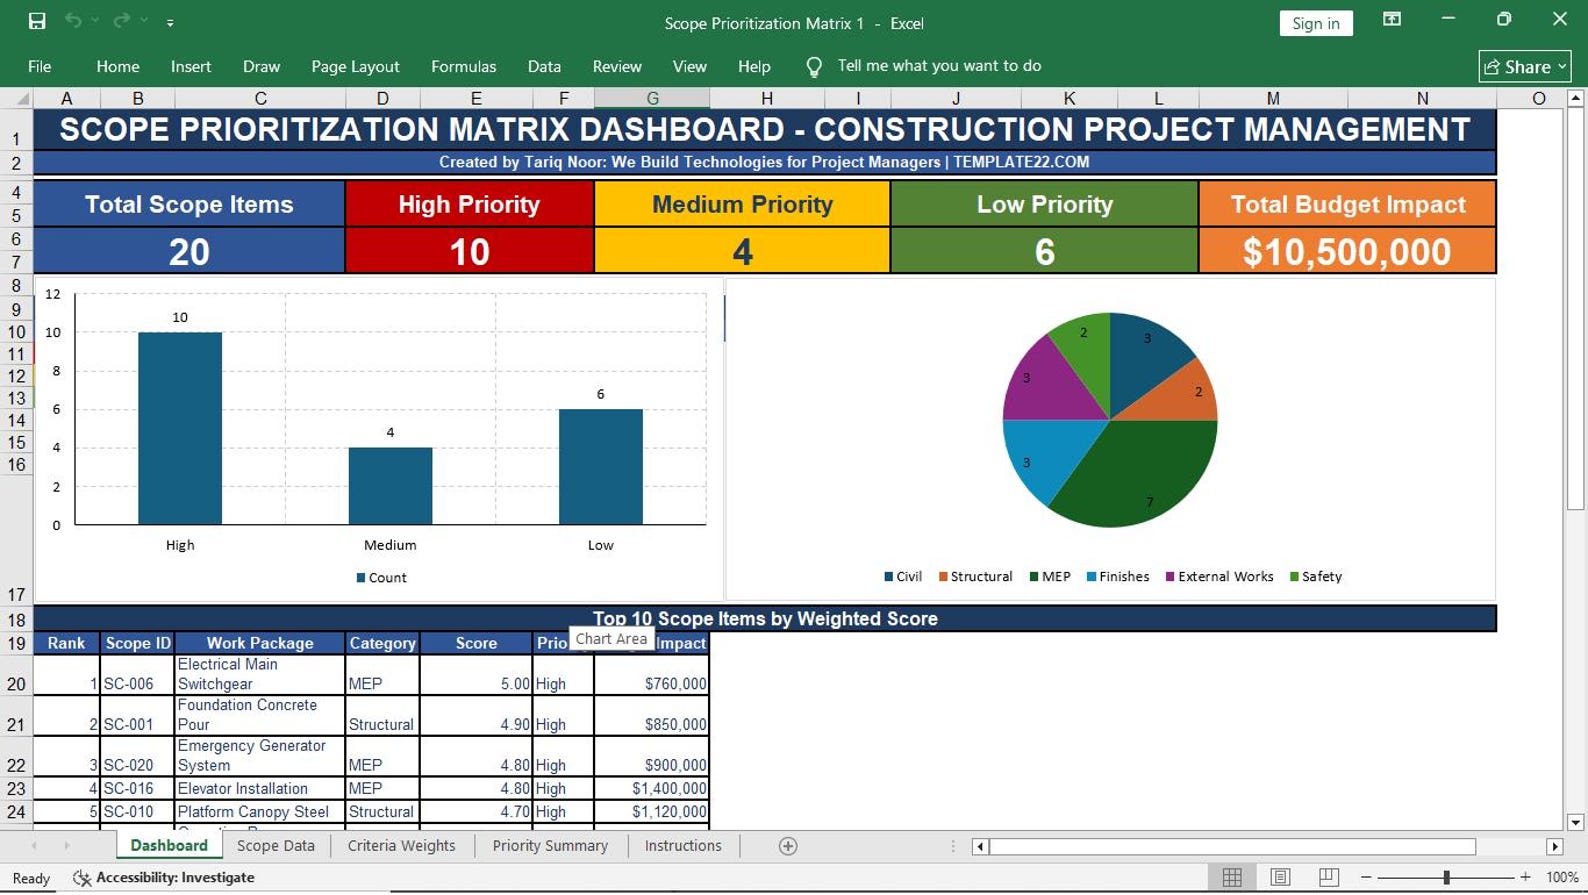The height and width of the screenshot is (895, 1588).
Task: Click the zoom out minus button
Action: point(1366,877)
